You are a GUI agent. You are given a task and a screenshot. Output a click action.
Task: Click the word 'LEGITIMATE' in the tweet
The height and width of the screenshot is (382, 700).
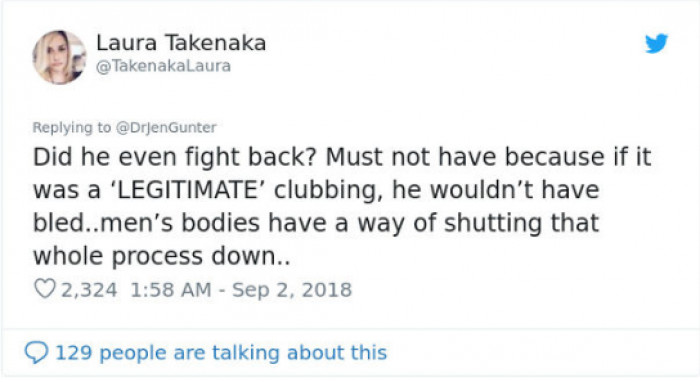pyautogui.click(x=188, y=190)
